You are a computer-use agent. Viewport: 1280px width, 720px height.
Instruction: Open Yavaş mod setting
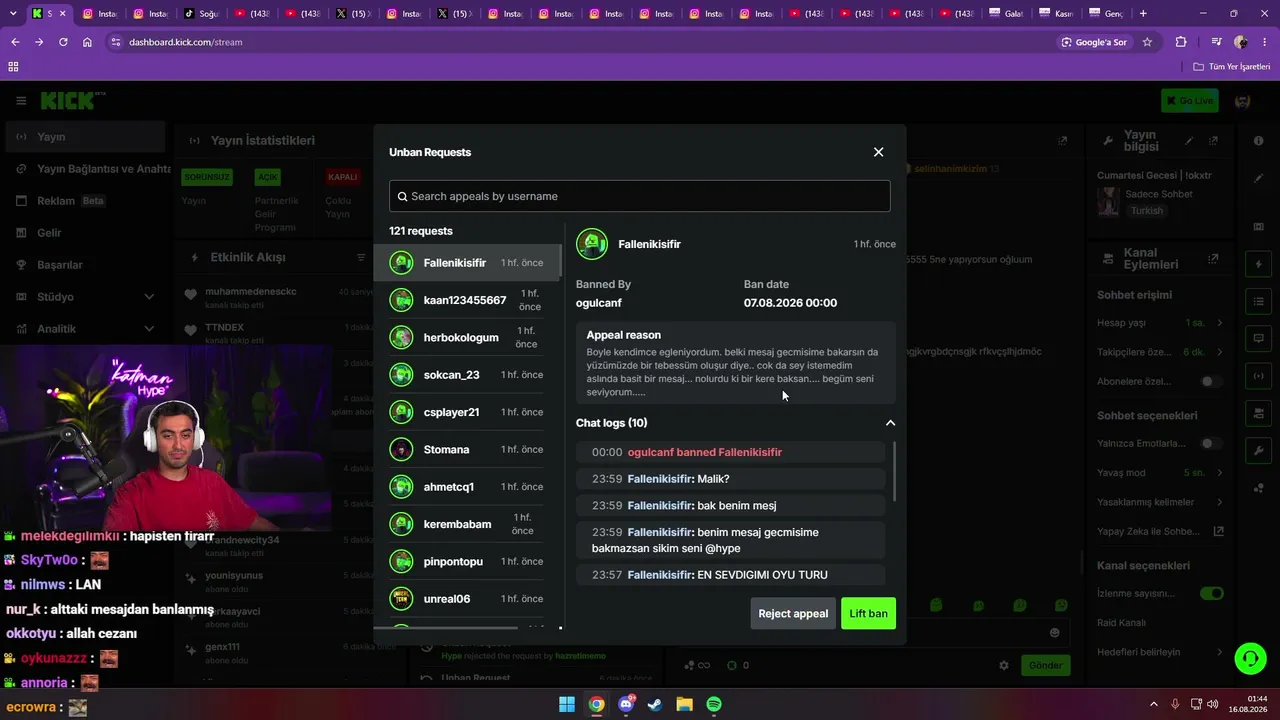[1160, 472]
